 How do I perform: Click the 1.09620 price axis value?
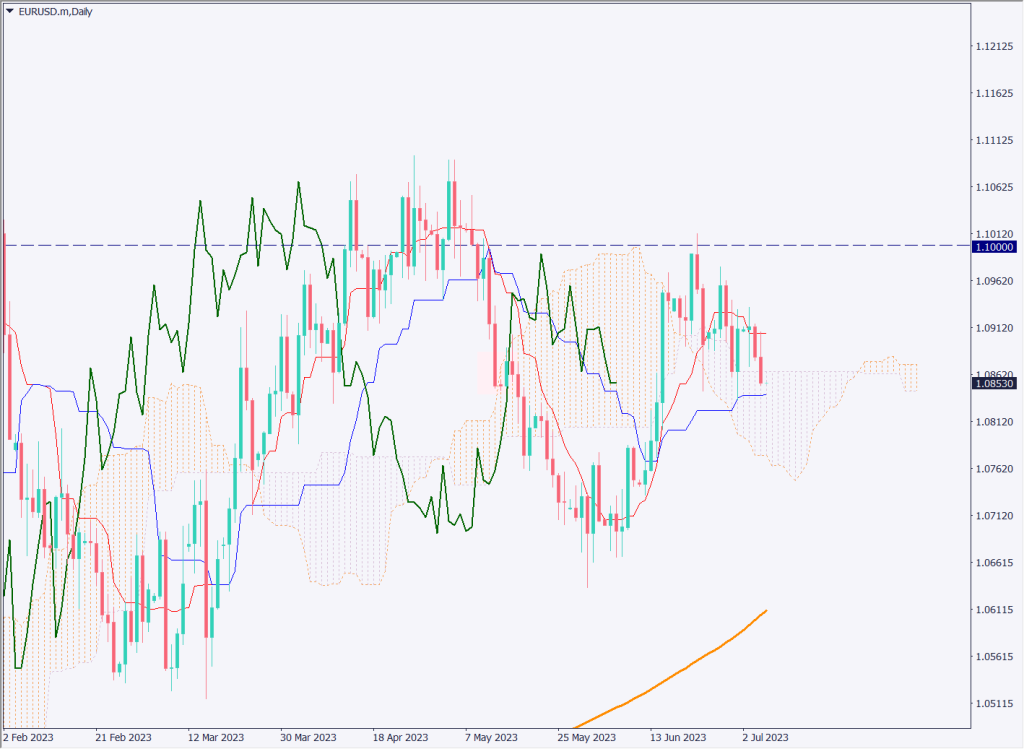pyautogui.click(x=995, y=281)
